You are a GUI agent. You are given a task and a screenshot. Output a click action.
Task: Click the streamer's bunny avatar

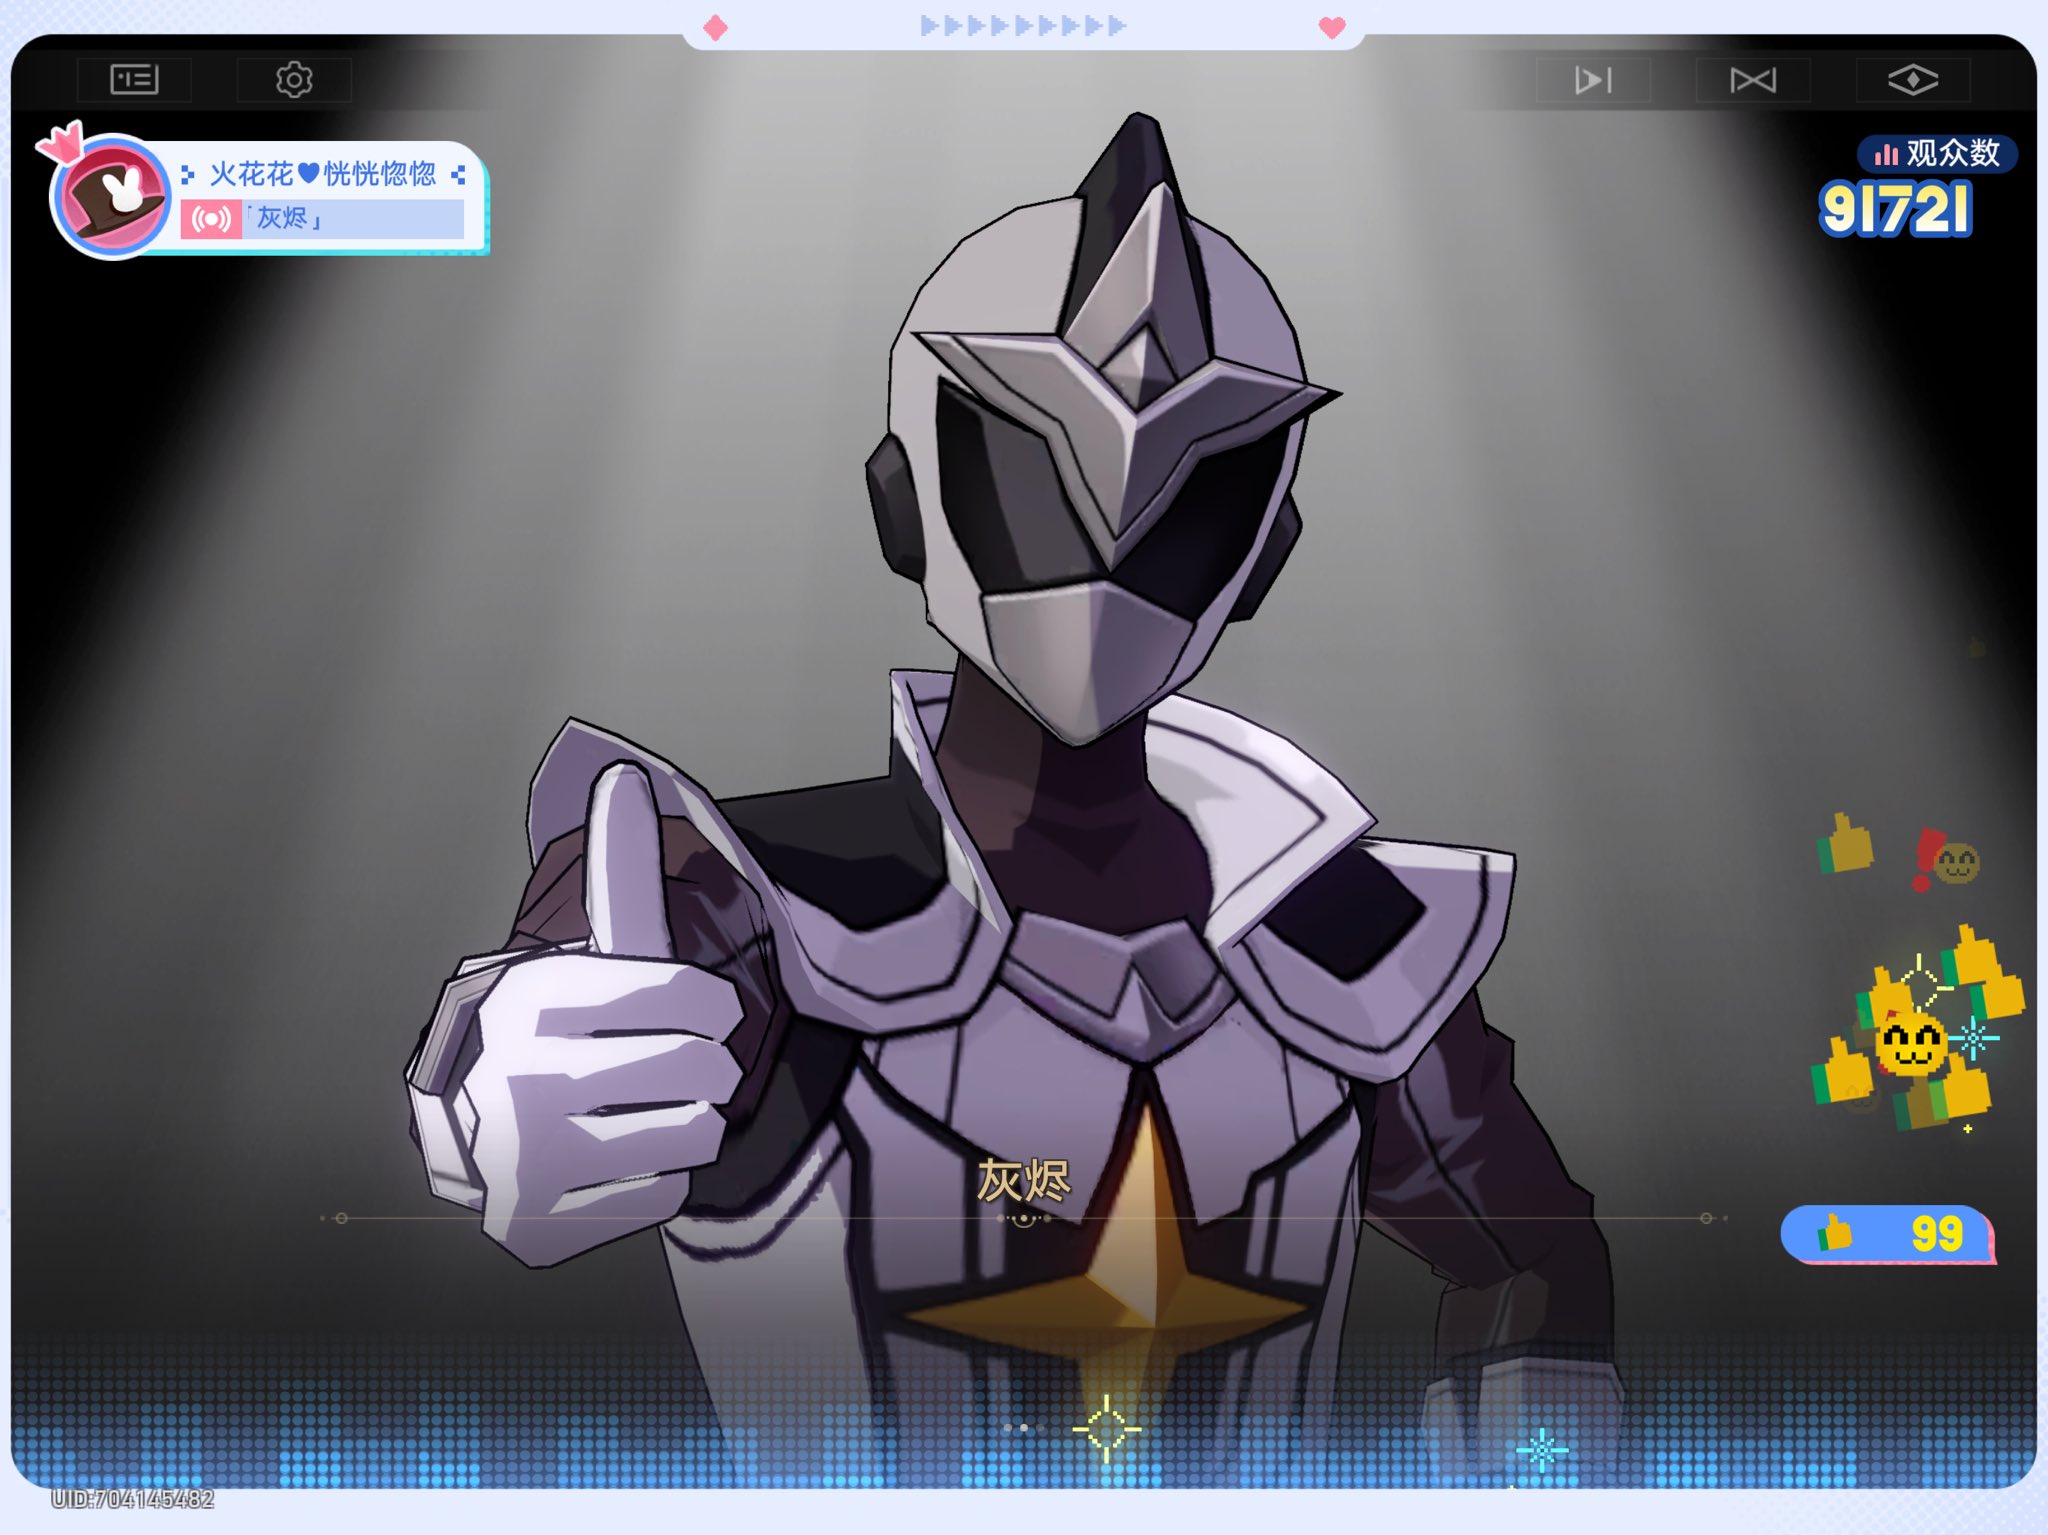tap(113, 195)
